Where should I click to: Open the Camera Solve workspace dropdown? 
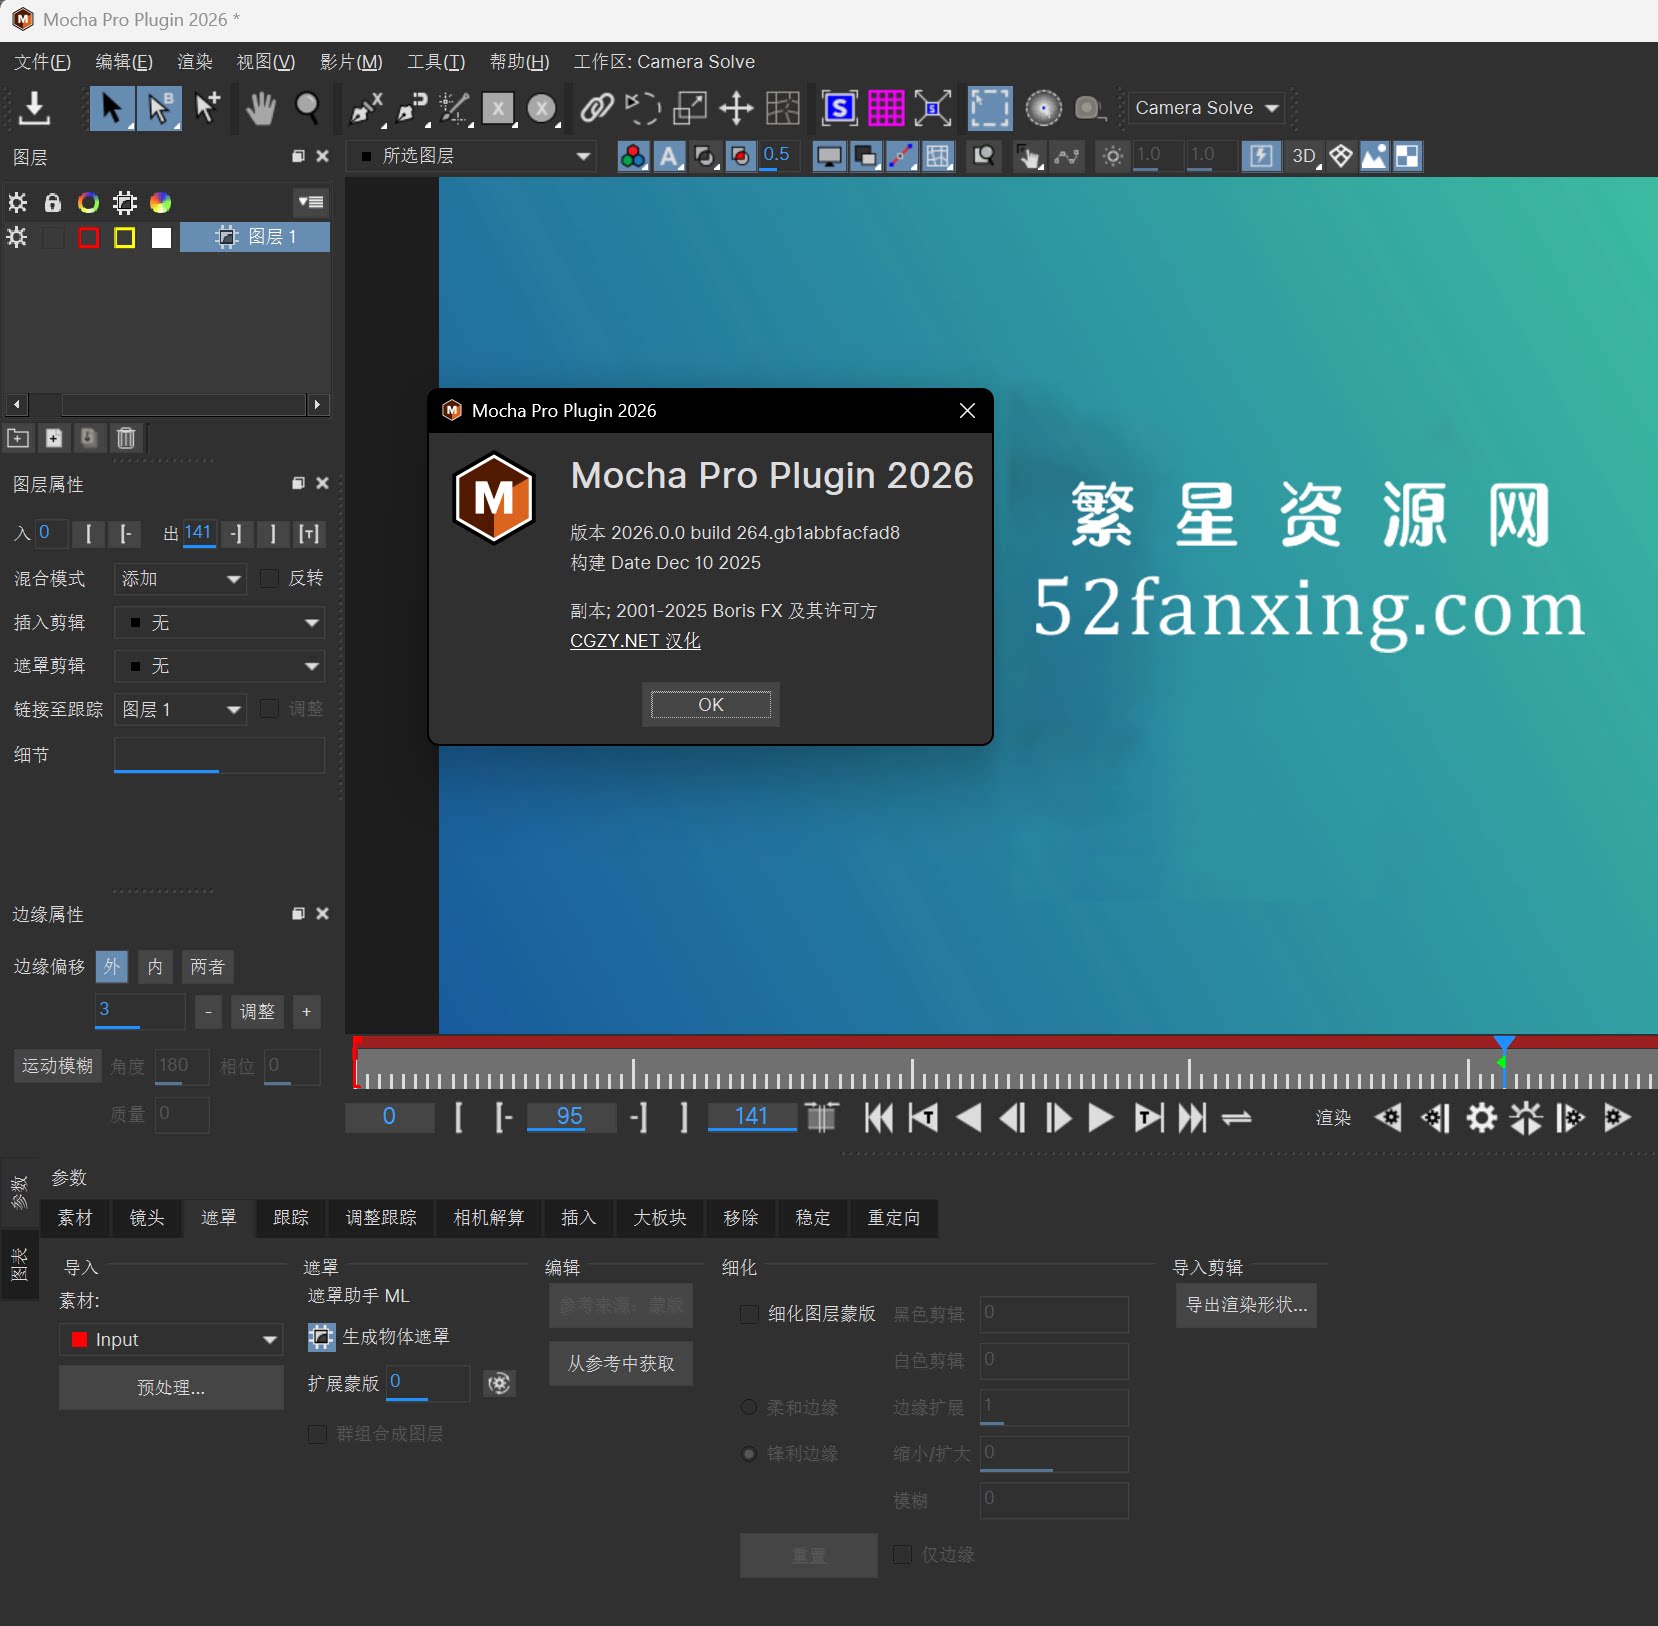[1207, 108]
